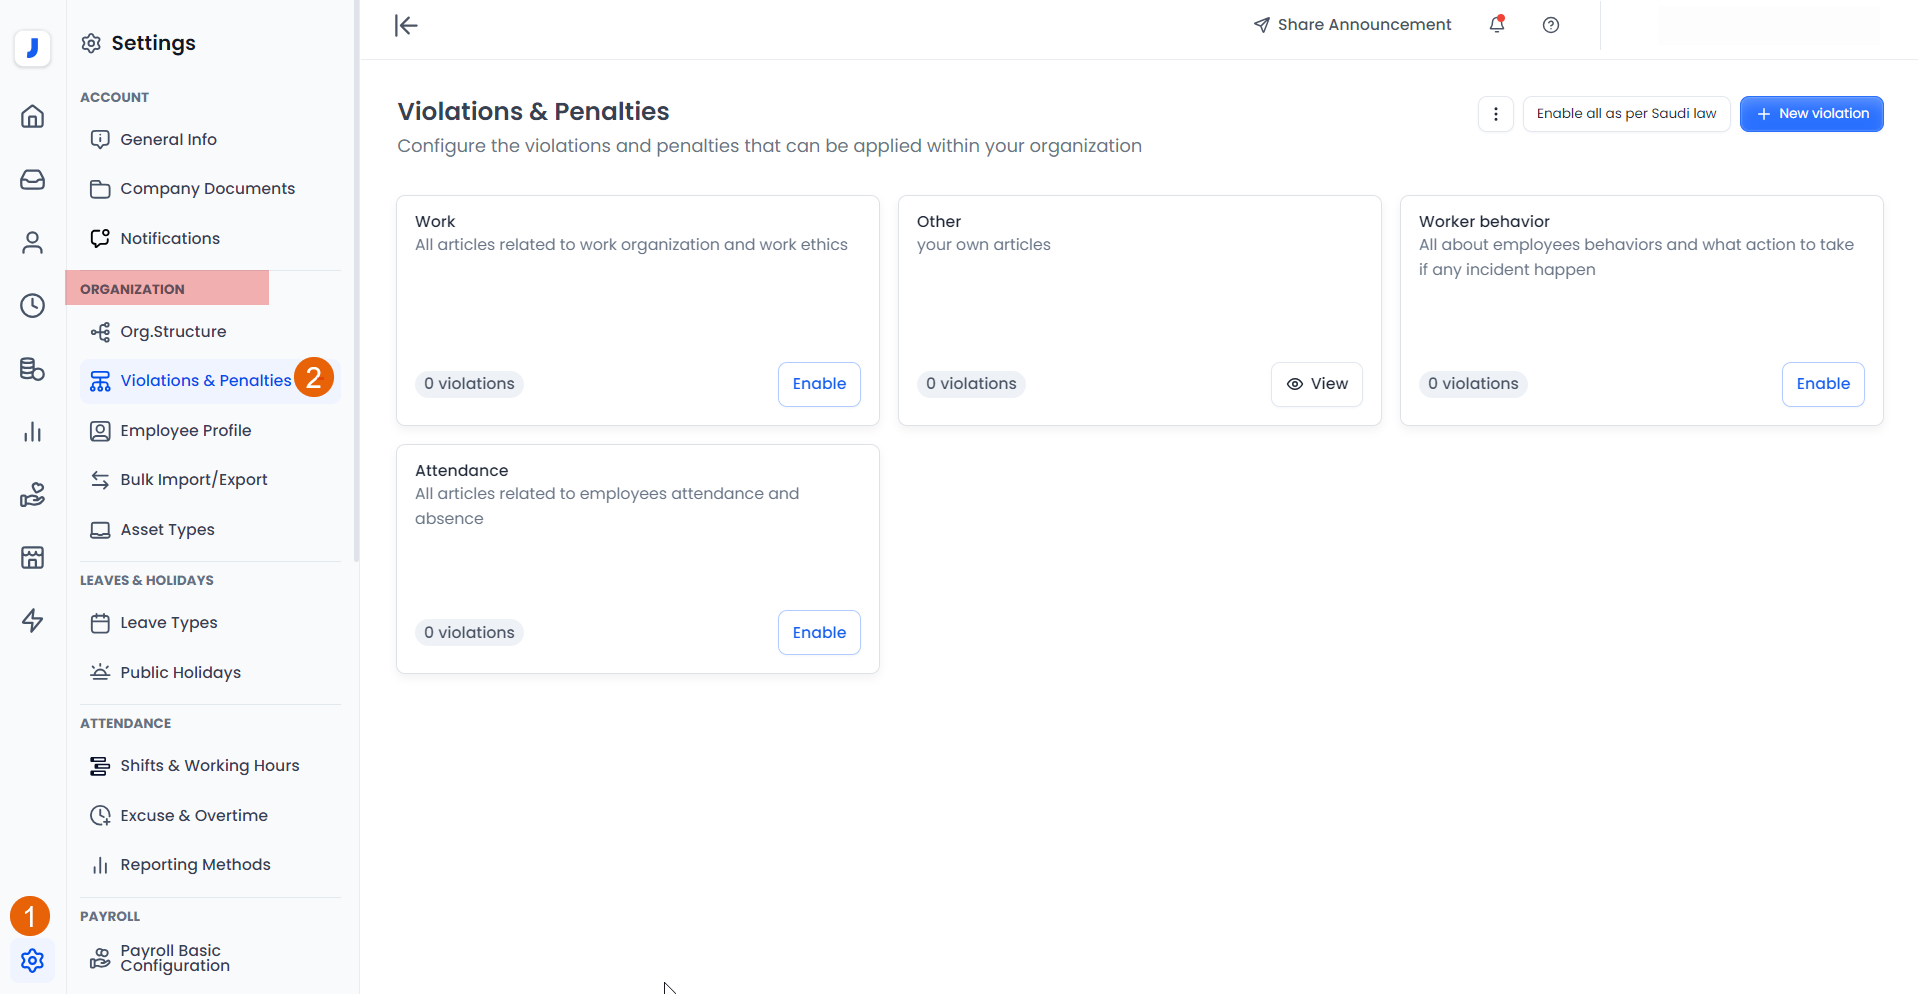View the Other violations category
The width and height of the screenshot is (1918, 994).
coord(1316,384)
